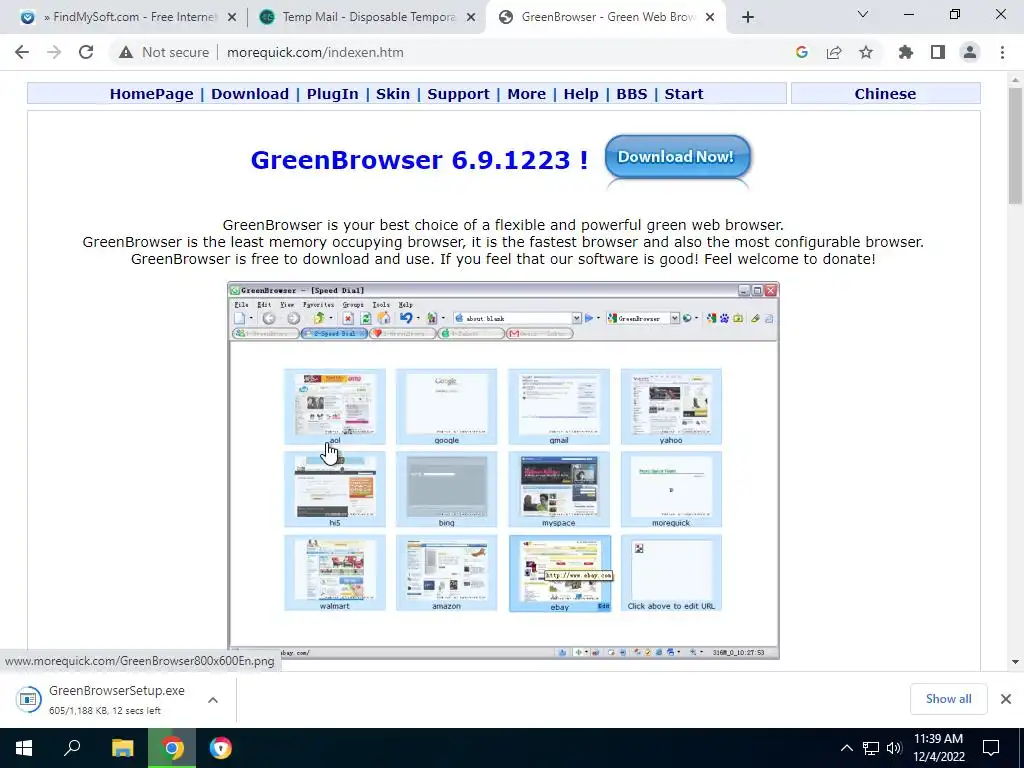Click the 'Click above to edit URL' tile
Screen dimensions: 1024x768
tap(671, 573)
